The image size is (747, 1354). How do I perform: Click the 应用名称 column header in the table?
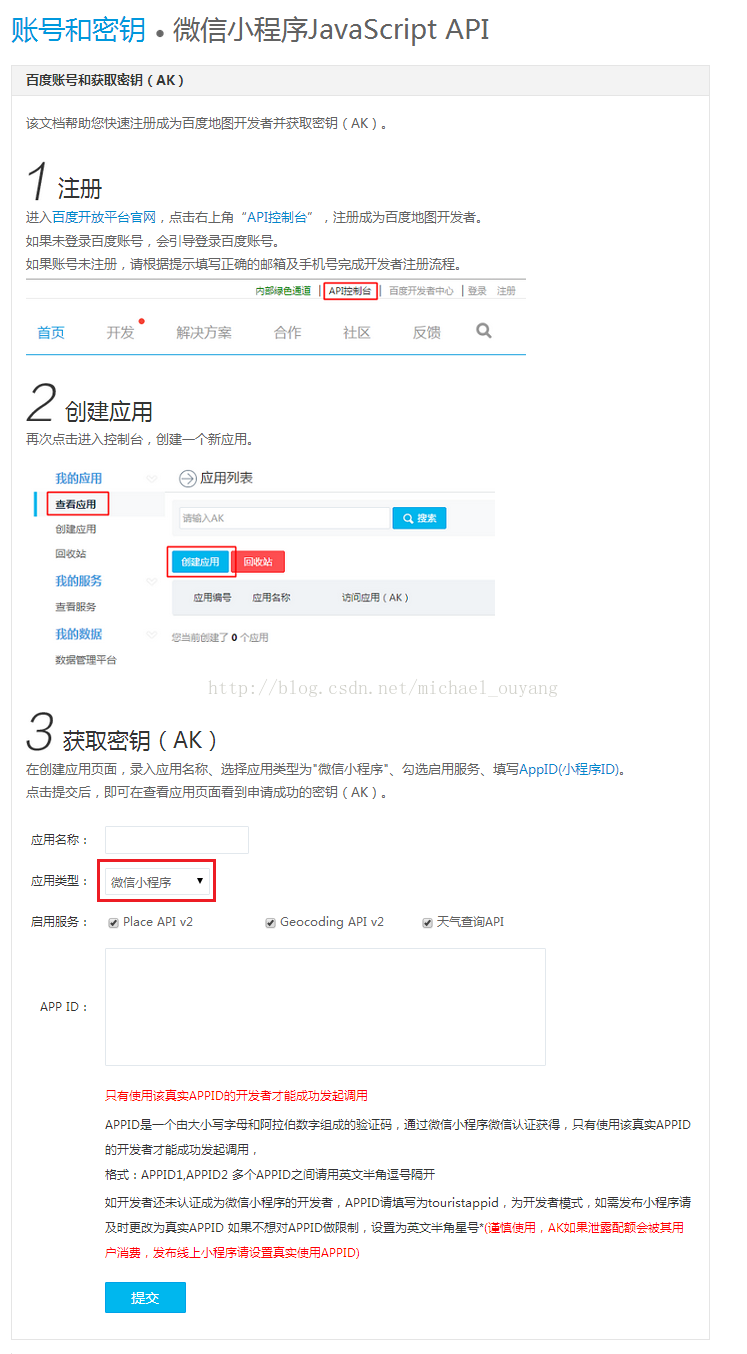click(x=271, y=598)
